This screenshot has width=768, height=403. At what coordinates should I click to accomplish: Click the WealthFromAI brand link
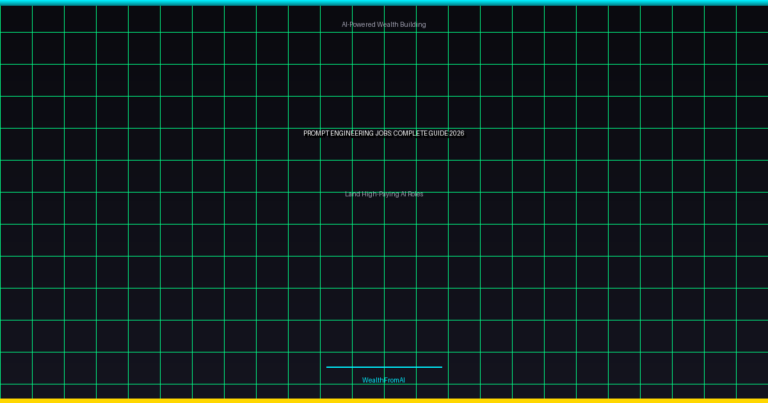(384, 380)
